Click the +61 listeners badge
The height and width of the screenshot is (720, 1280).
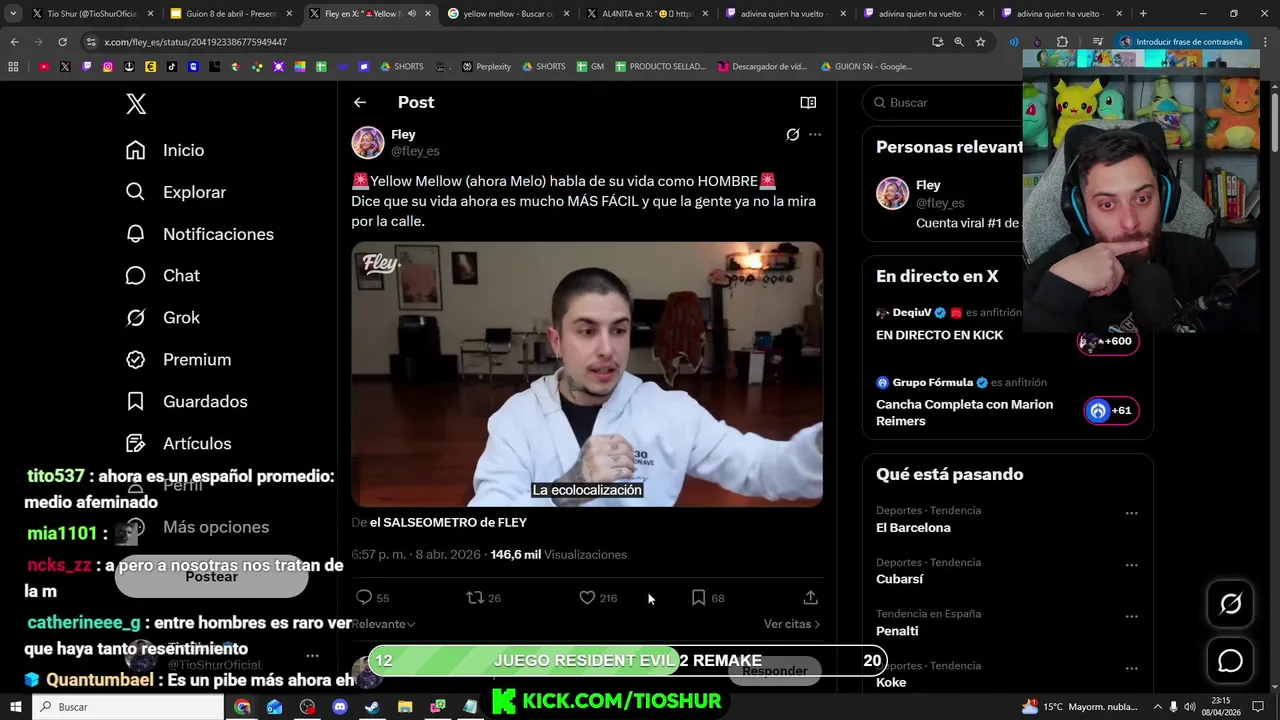pos(1111,410)
